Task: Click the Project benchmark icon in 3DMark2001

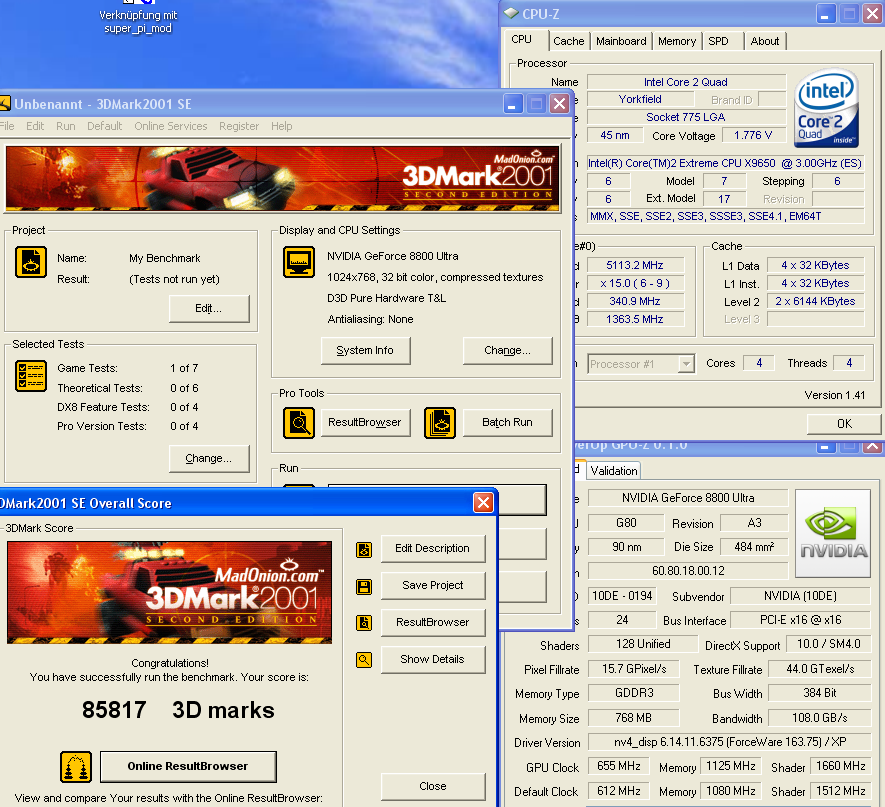Action: [30, 262]
